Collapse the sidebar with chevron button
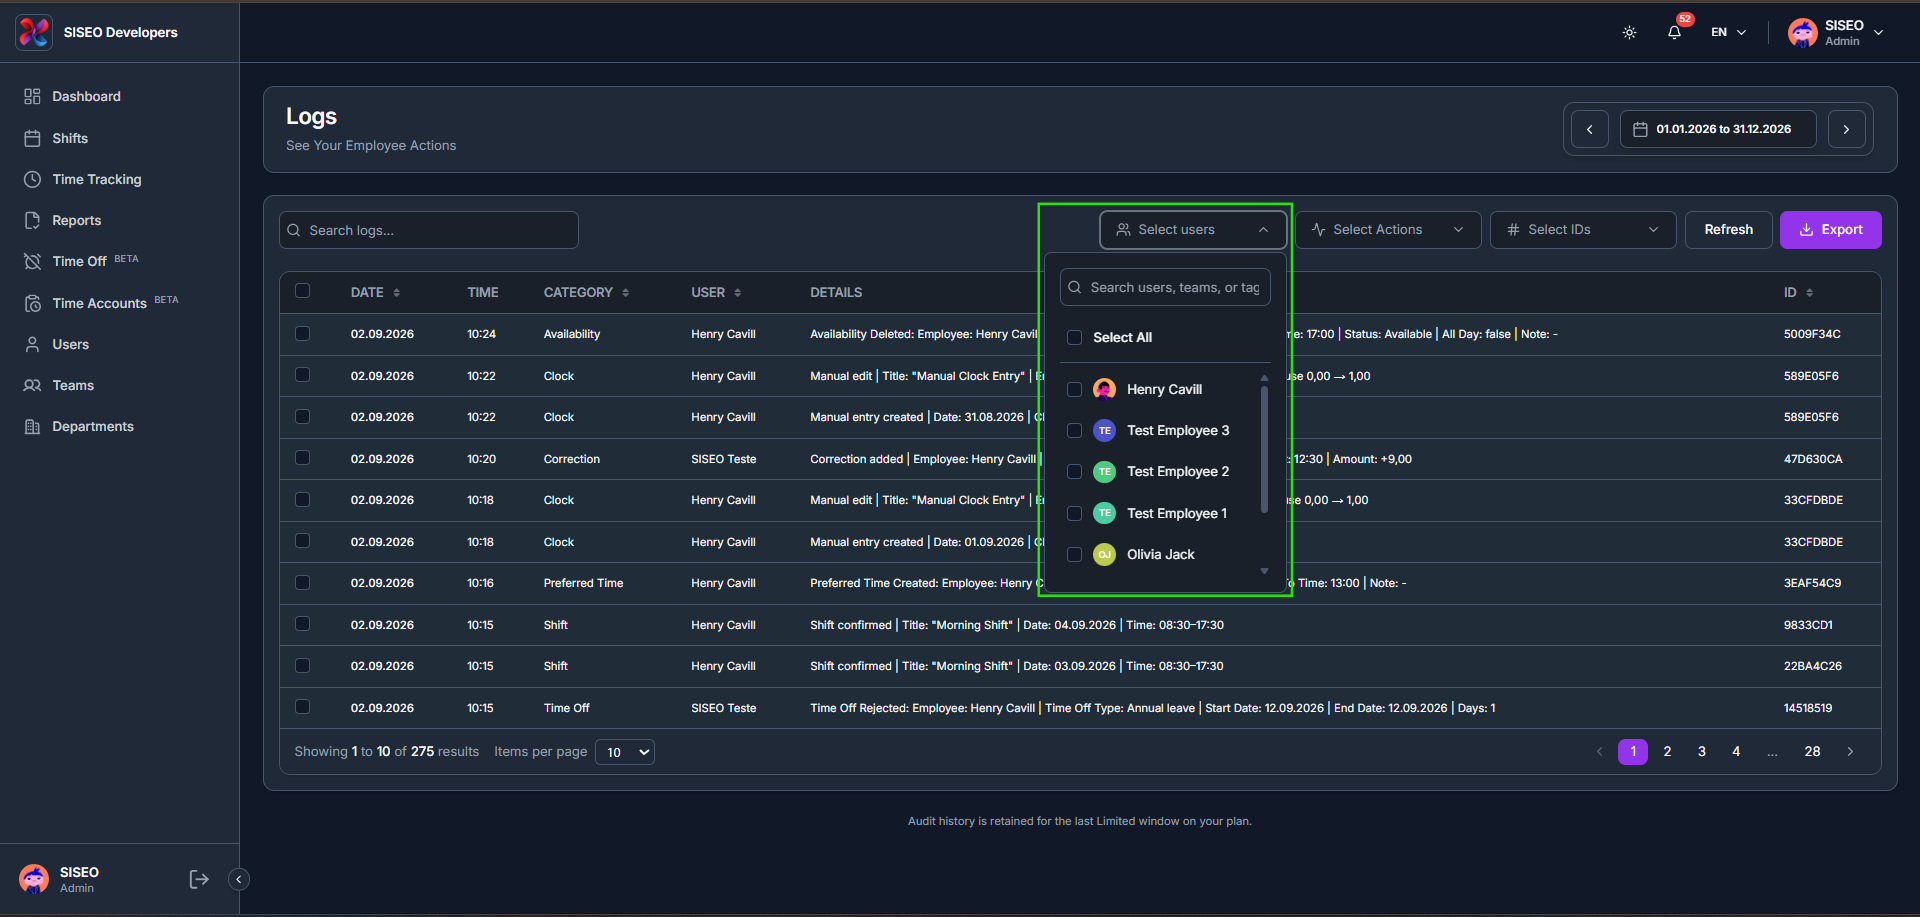 (x=239, y=879)
